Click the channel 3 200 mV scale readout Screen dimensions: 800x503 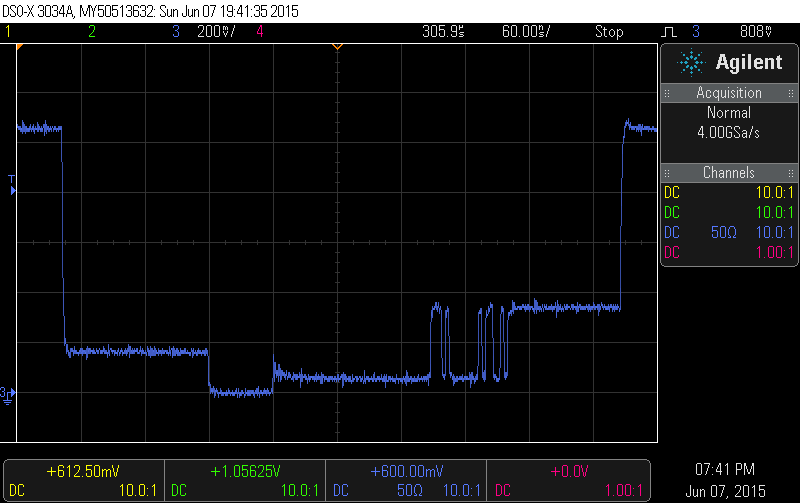[215, 32]
